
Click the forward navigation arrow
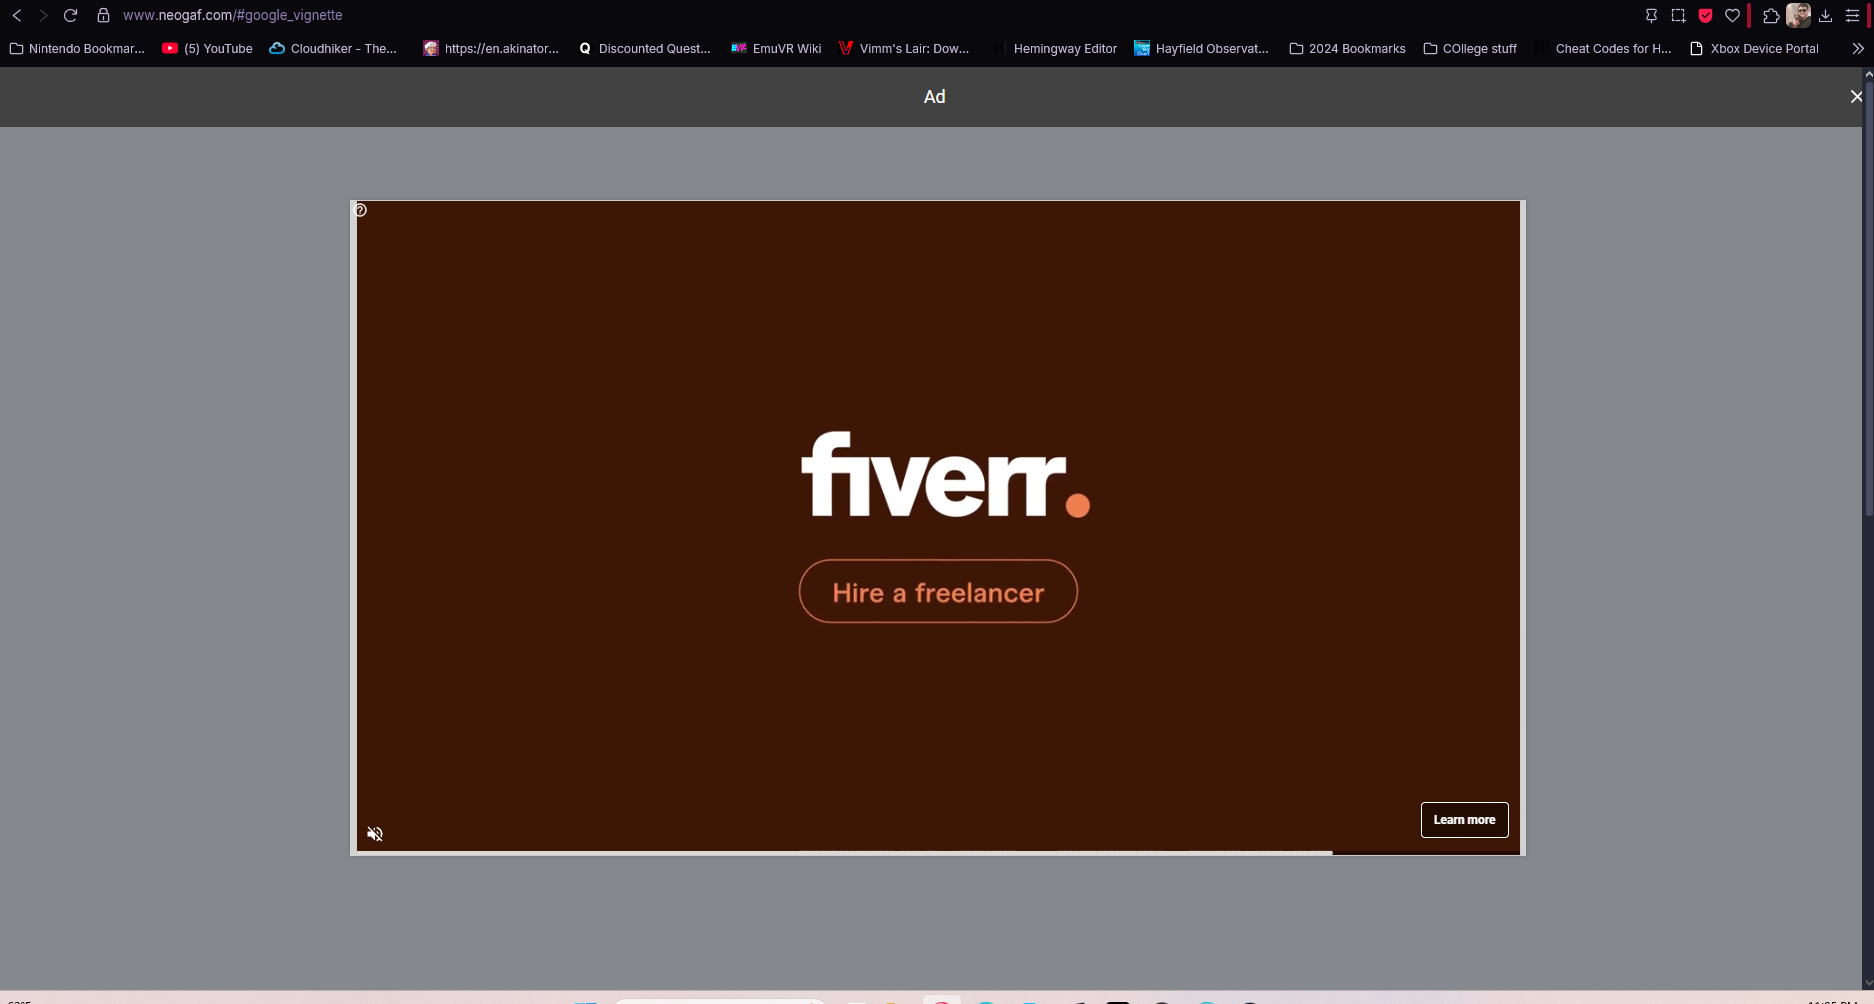(x=43, y=15)
